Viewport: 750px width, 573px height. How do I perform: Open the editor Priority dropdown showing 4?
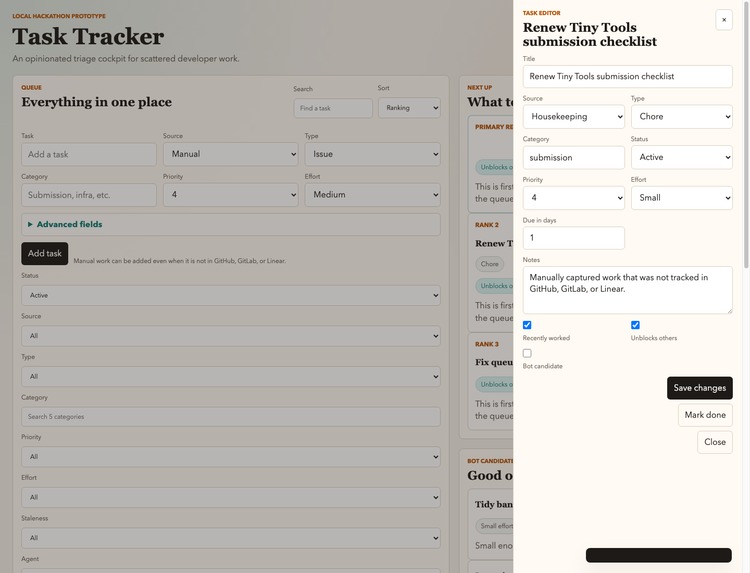(574, 198)
